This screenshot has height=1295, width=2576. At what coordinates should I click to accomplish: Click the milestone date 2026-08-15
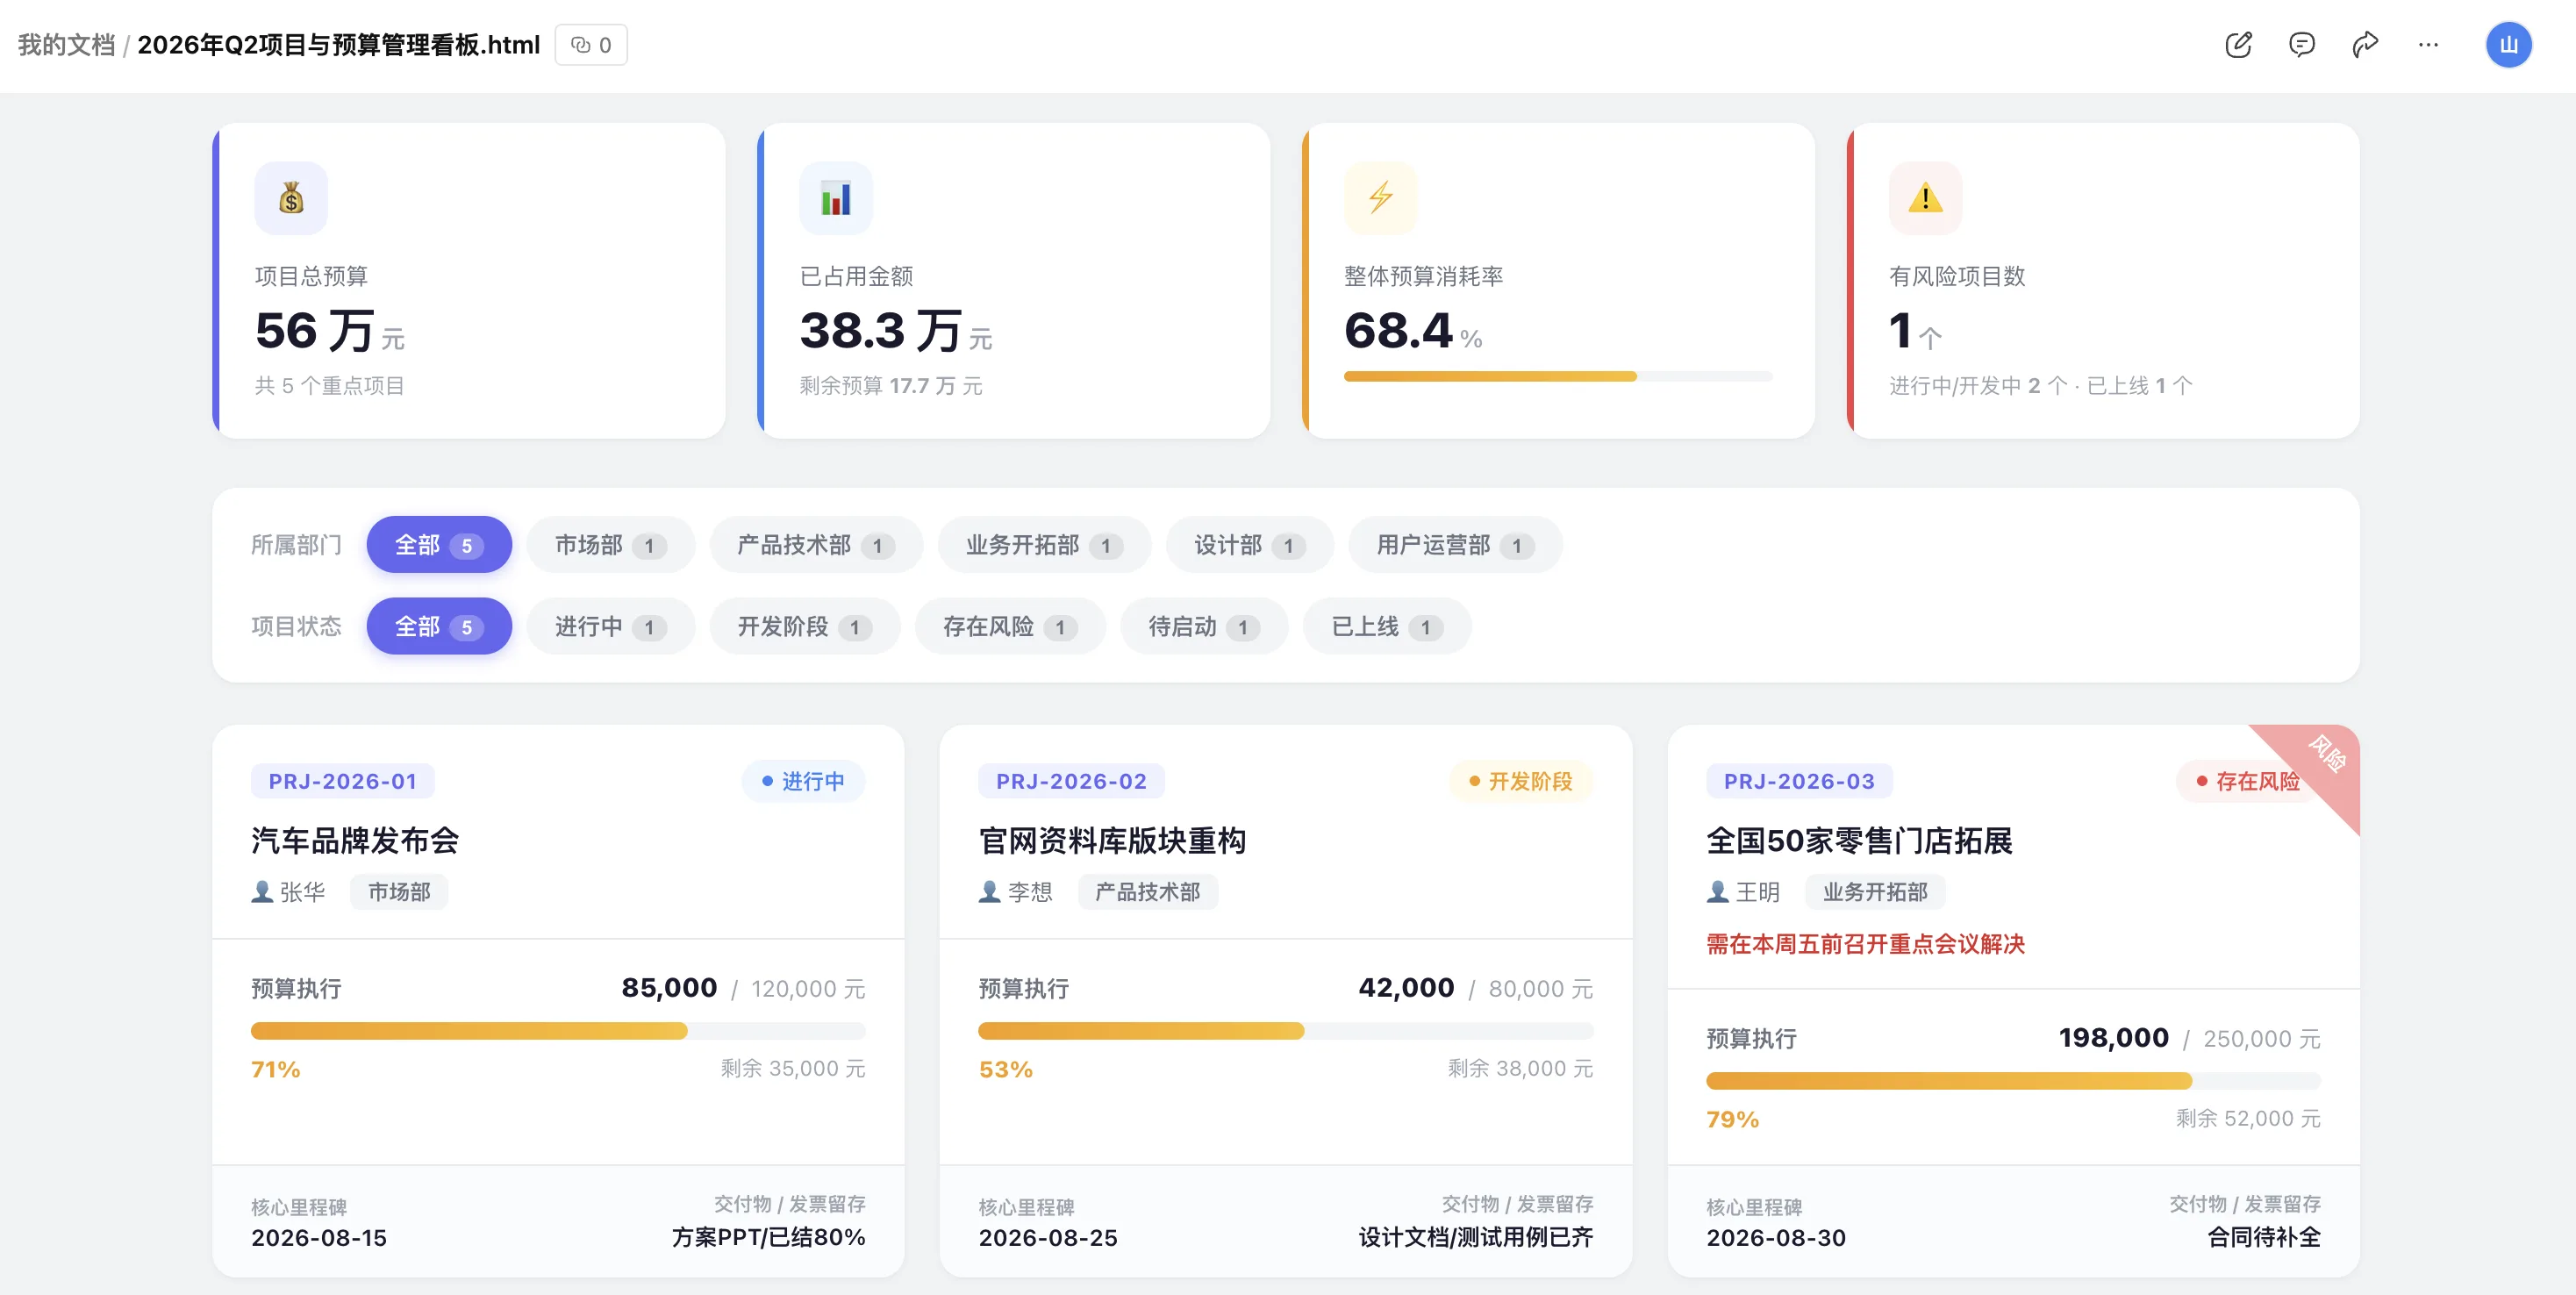tap(319, 1238)
